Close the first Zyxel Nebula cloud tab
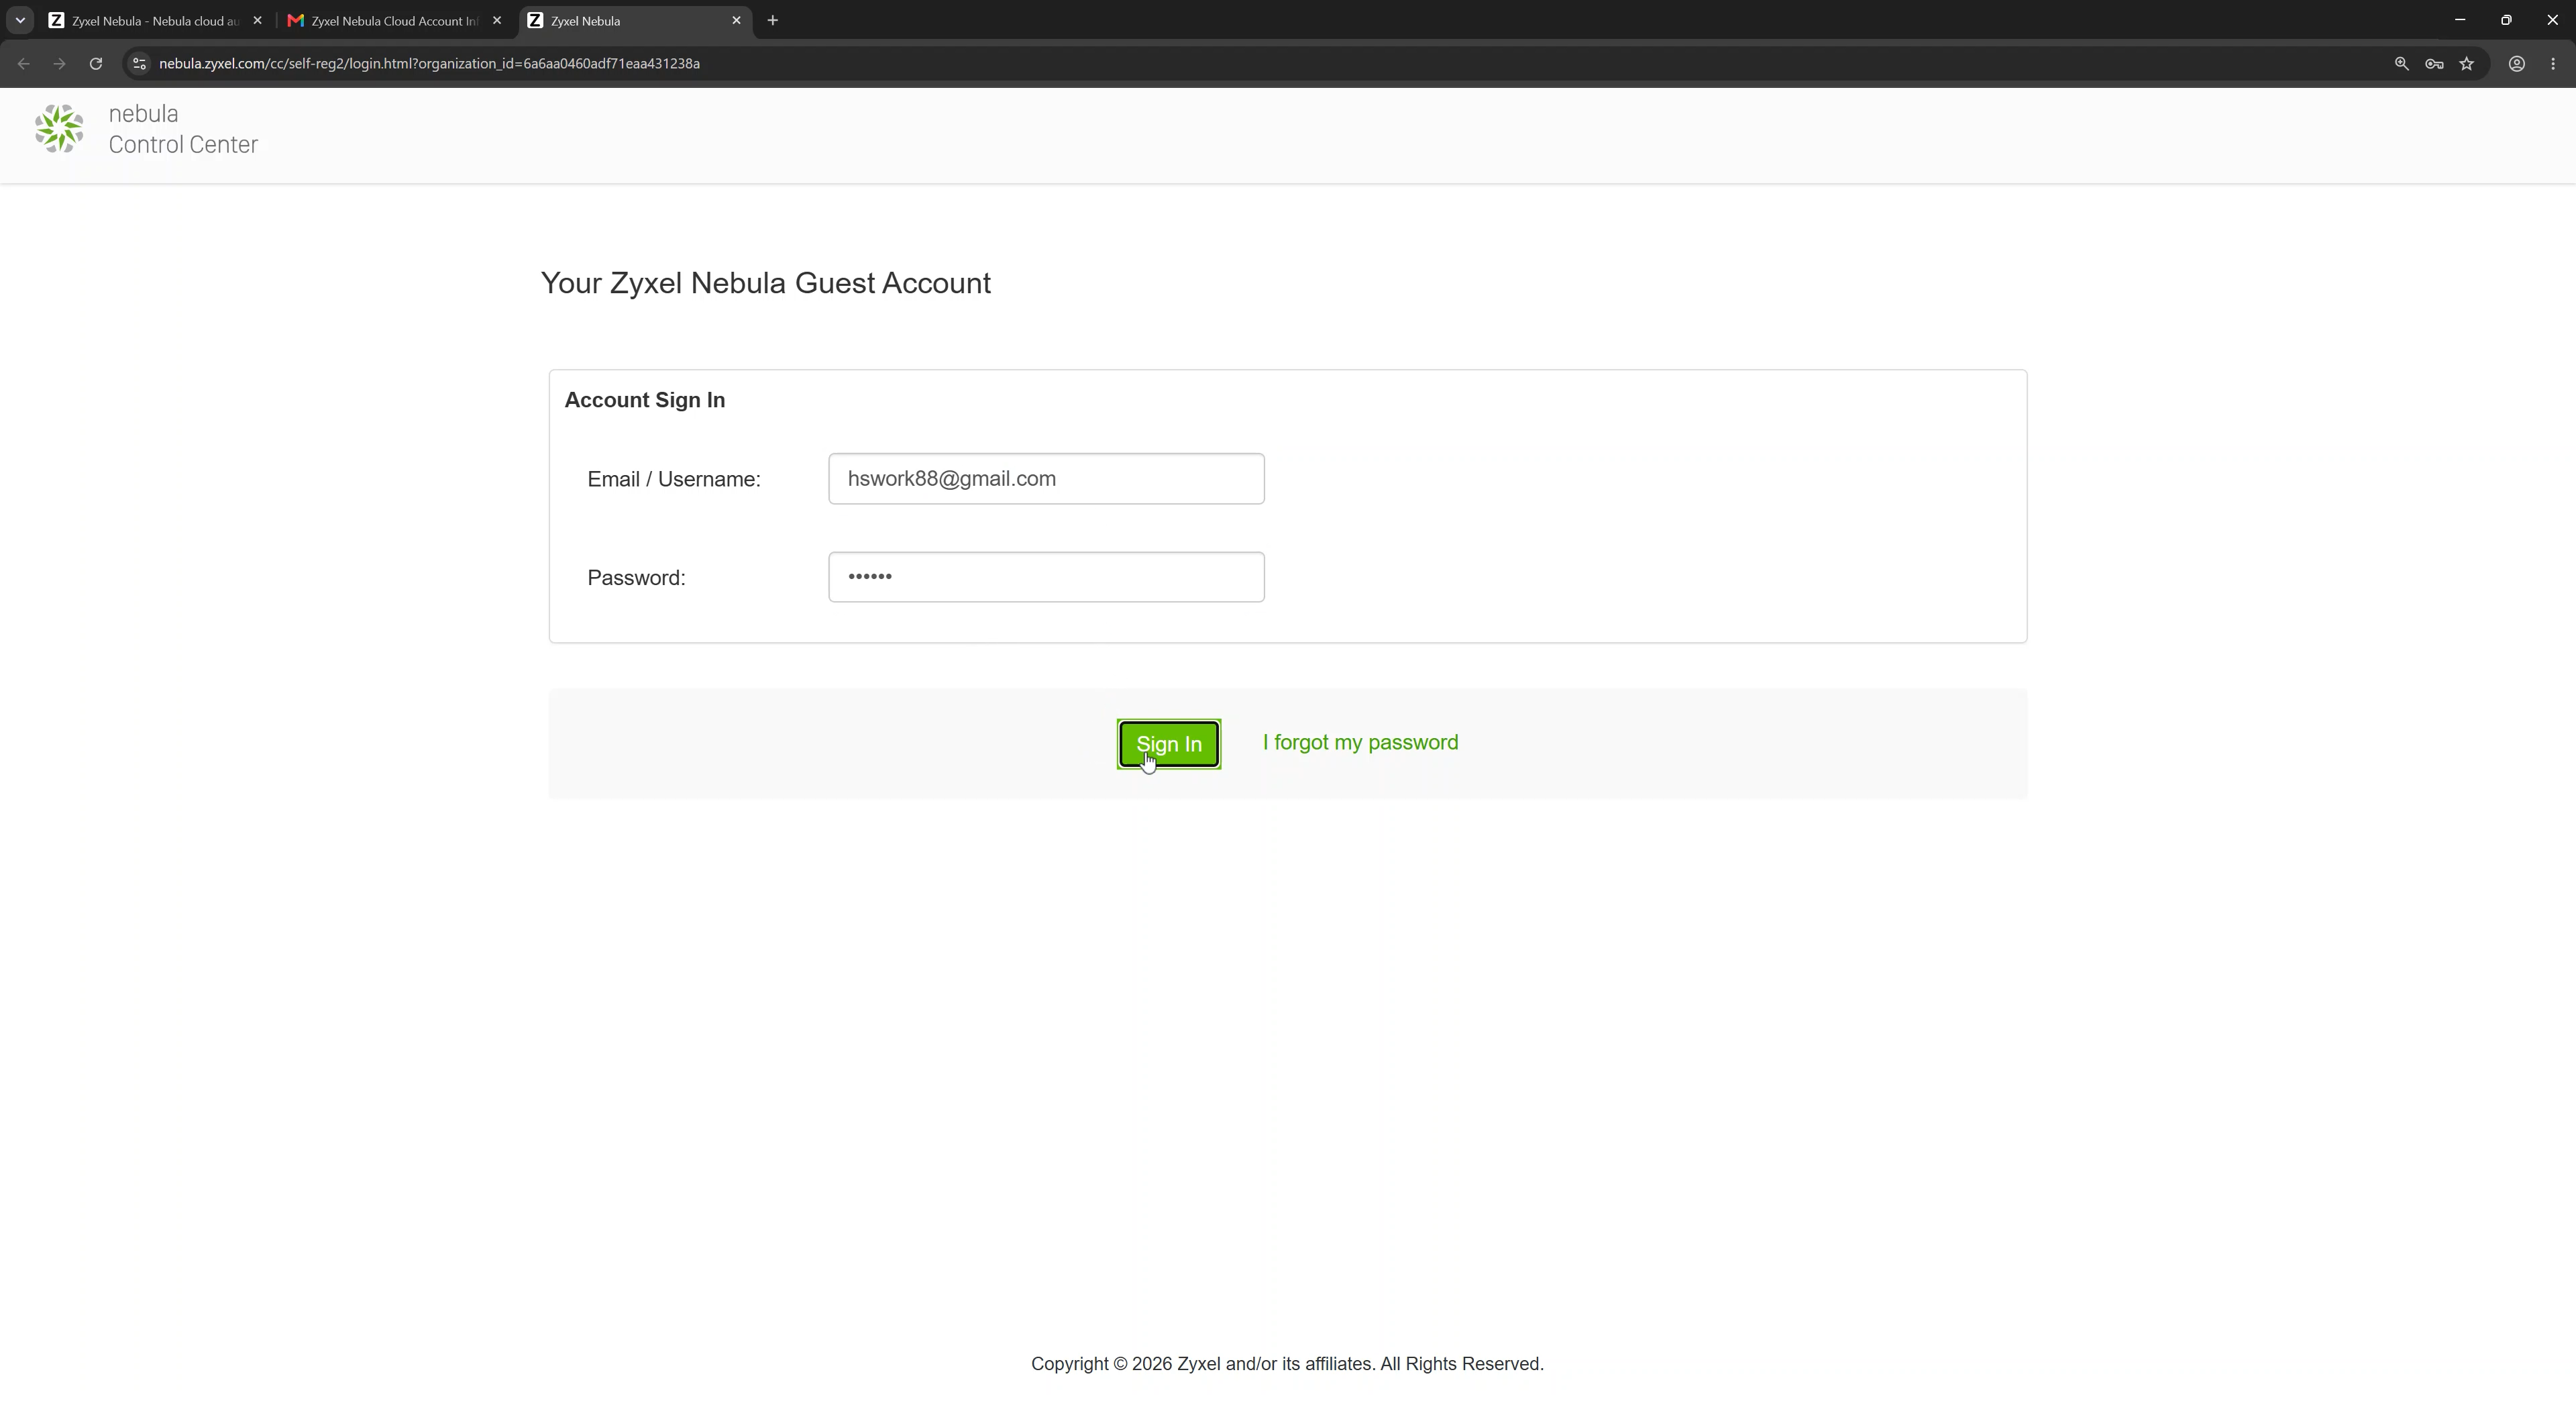This screenshot has width=2576, height=1401. 257,21
